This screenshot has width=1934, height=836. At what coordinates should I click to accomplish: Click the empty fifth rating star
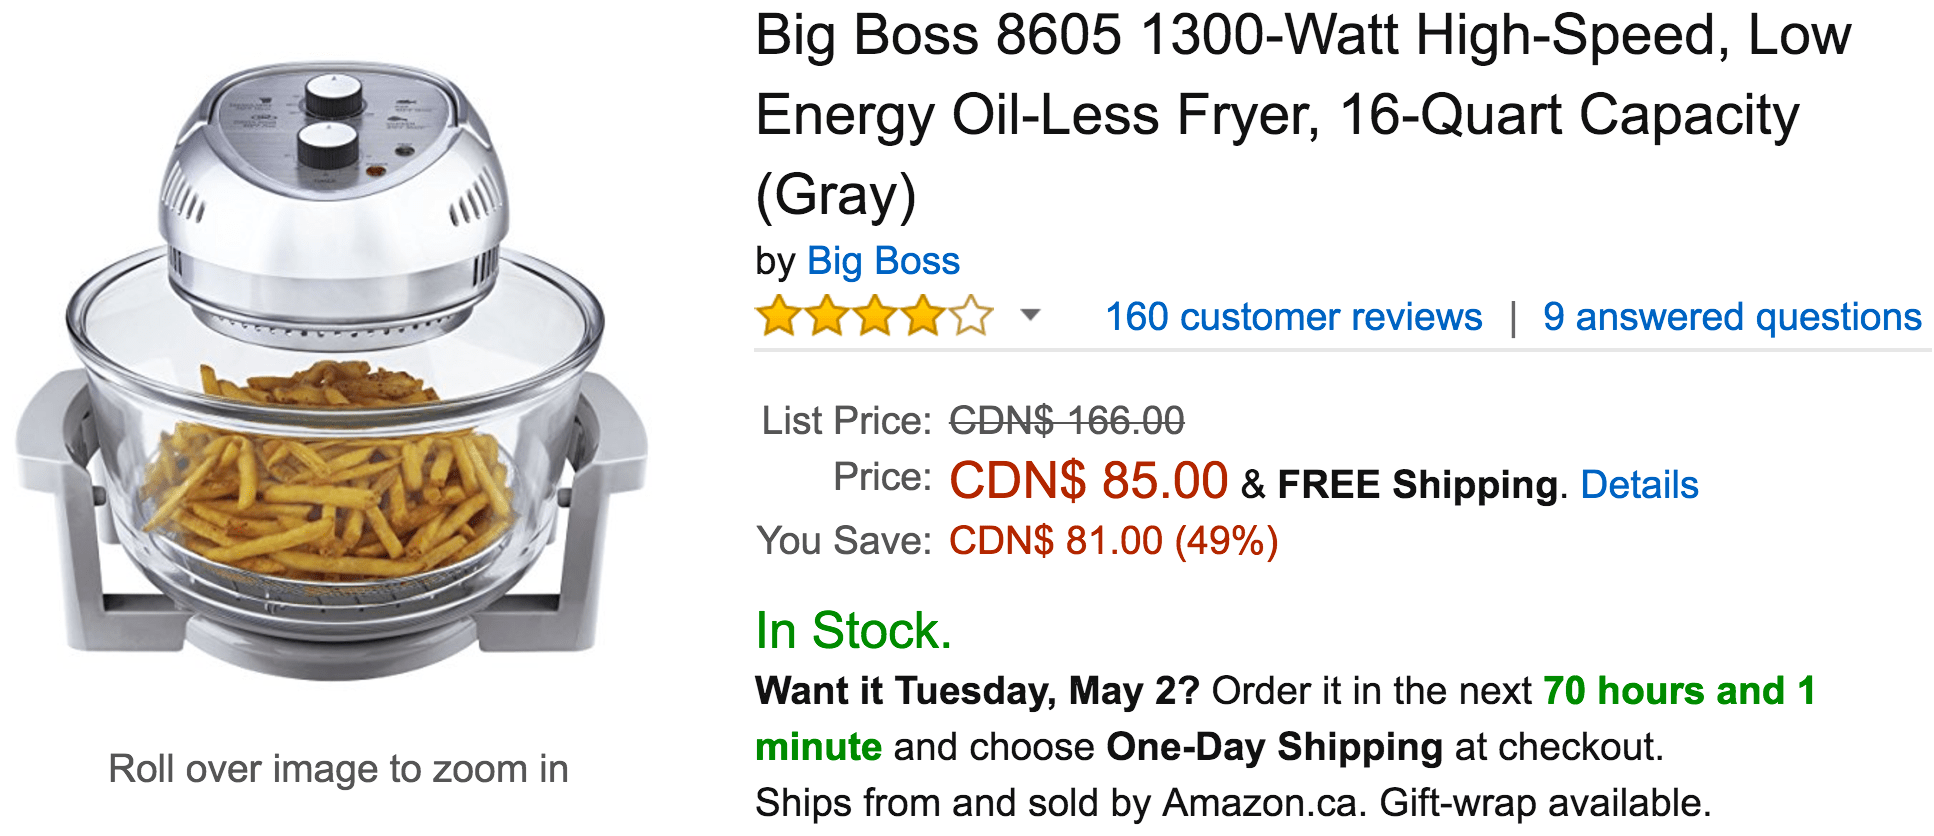[971, 316]
